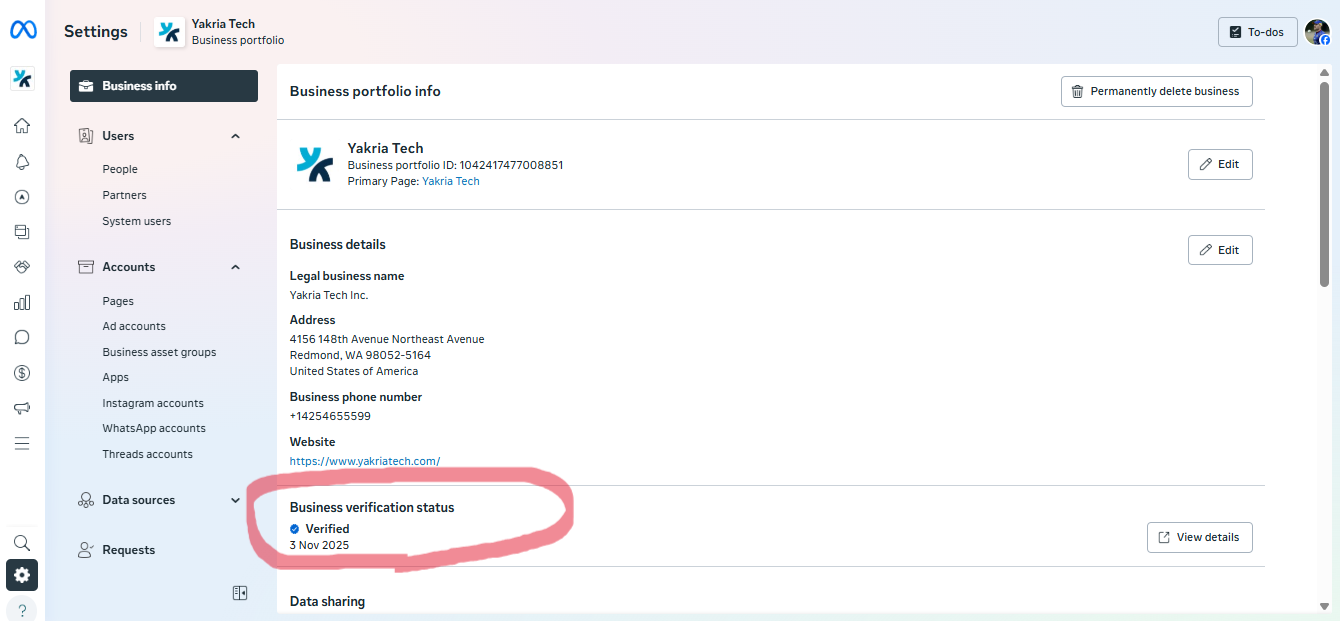Click the search magnifier icon
Viewport: 1340px width, 621px height.
click(x=22, y=543)
